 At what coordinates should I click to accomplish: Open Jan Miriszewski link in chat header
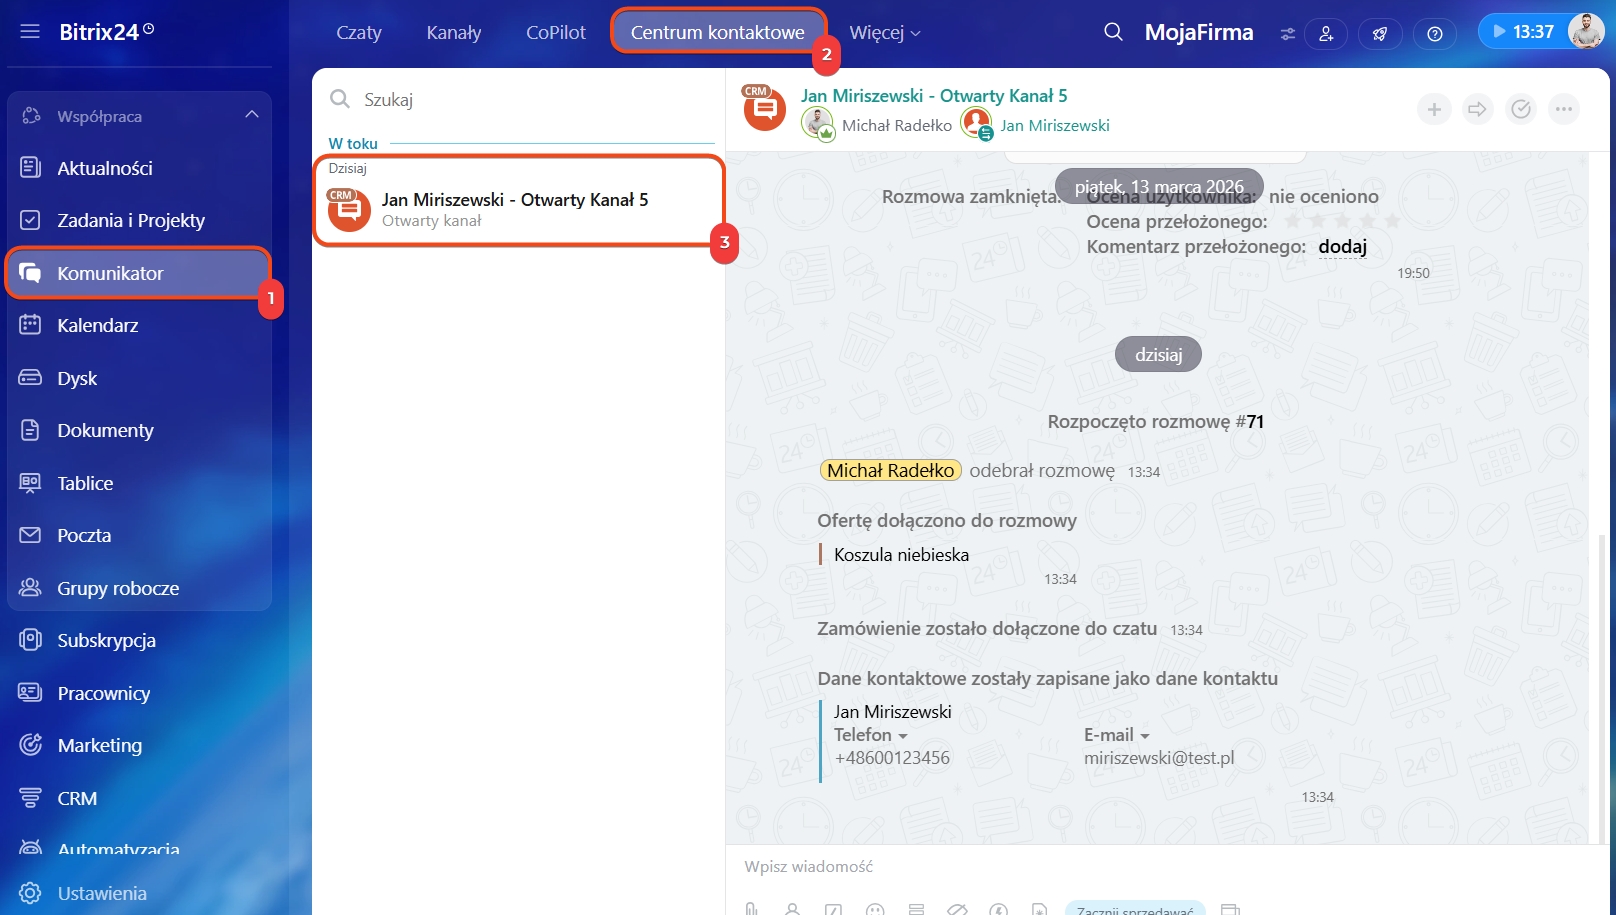pyautogui.click(x=1055, y=126)
